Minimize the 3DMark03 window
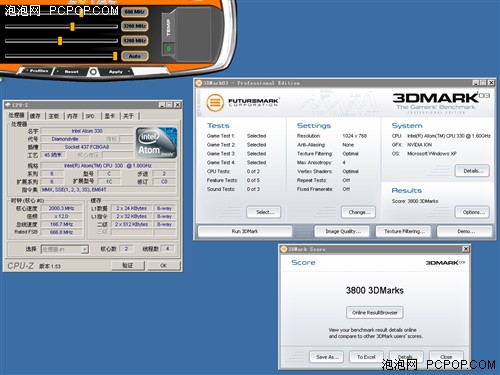 click(476, 83)
